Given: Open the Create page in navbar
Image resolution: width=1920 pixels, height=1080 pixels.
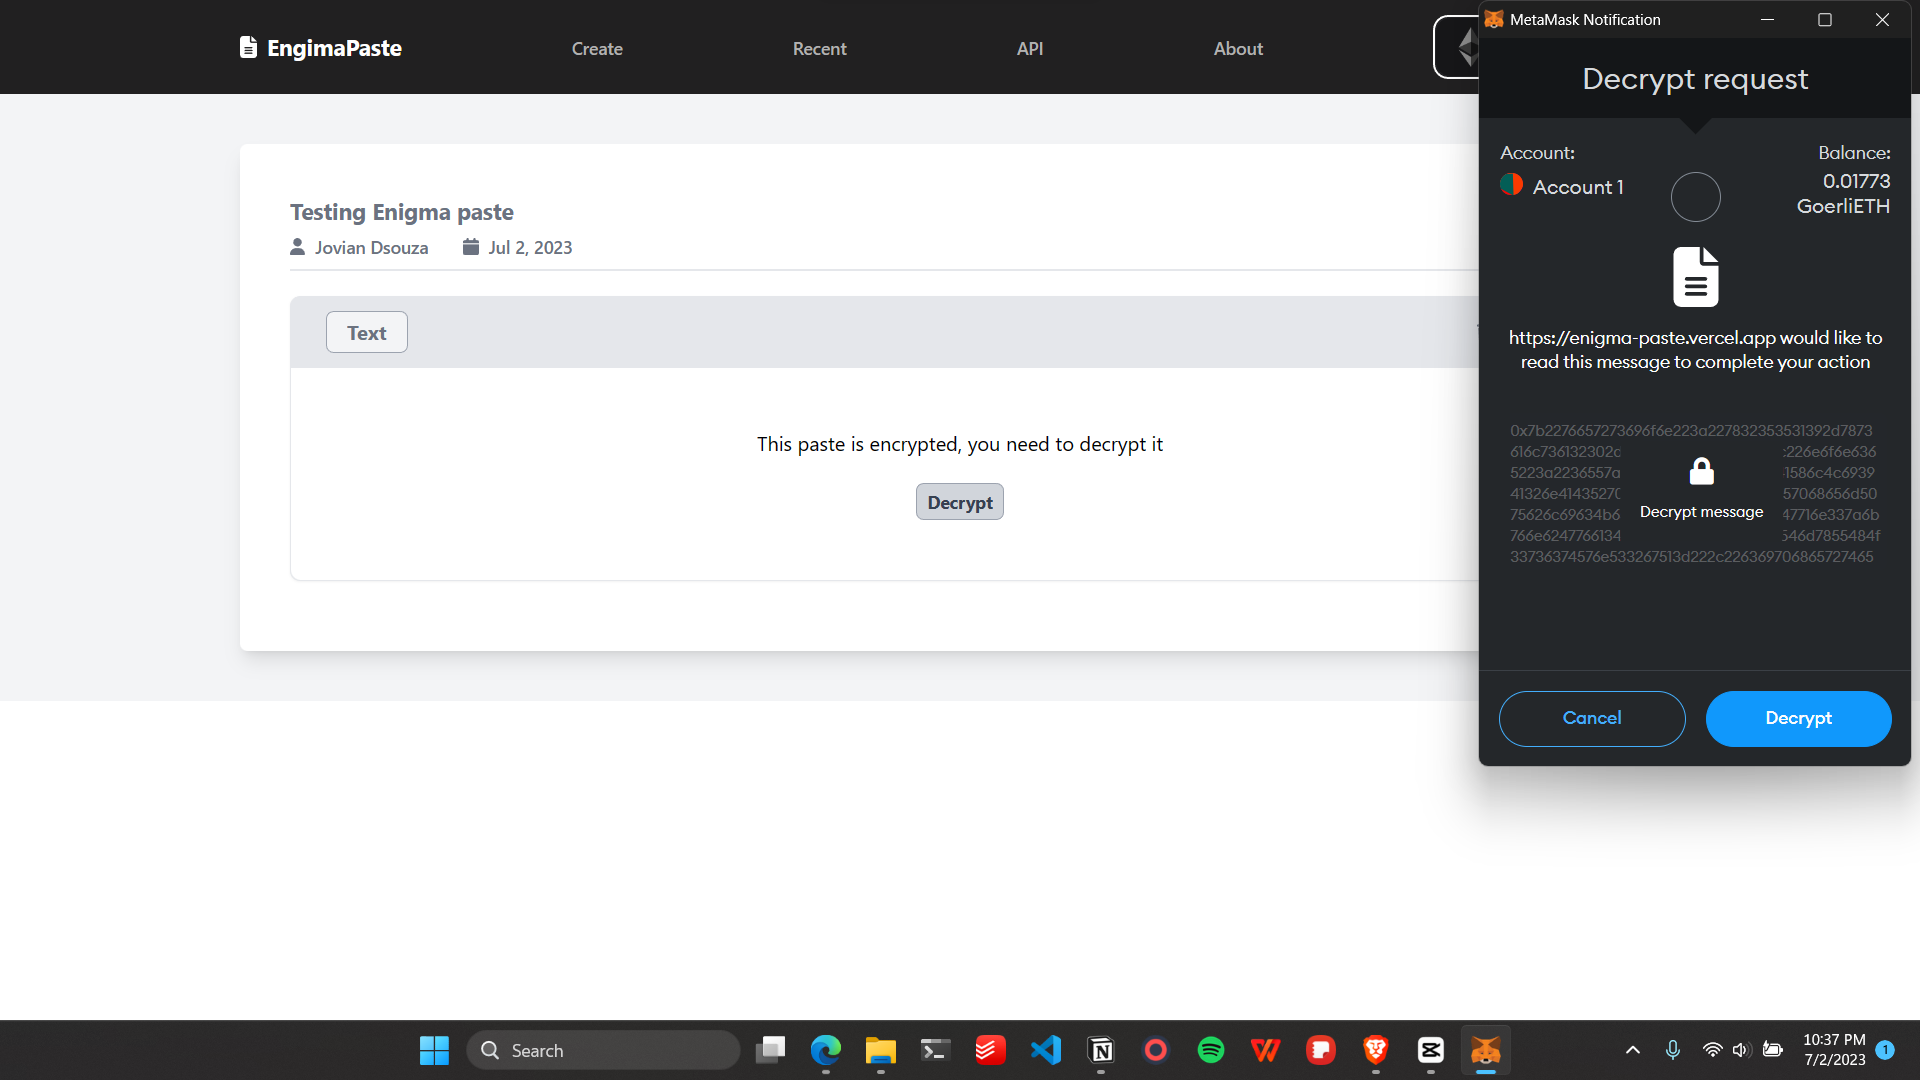Looking at the screenshot, I should (597, 48).
